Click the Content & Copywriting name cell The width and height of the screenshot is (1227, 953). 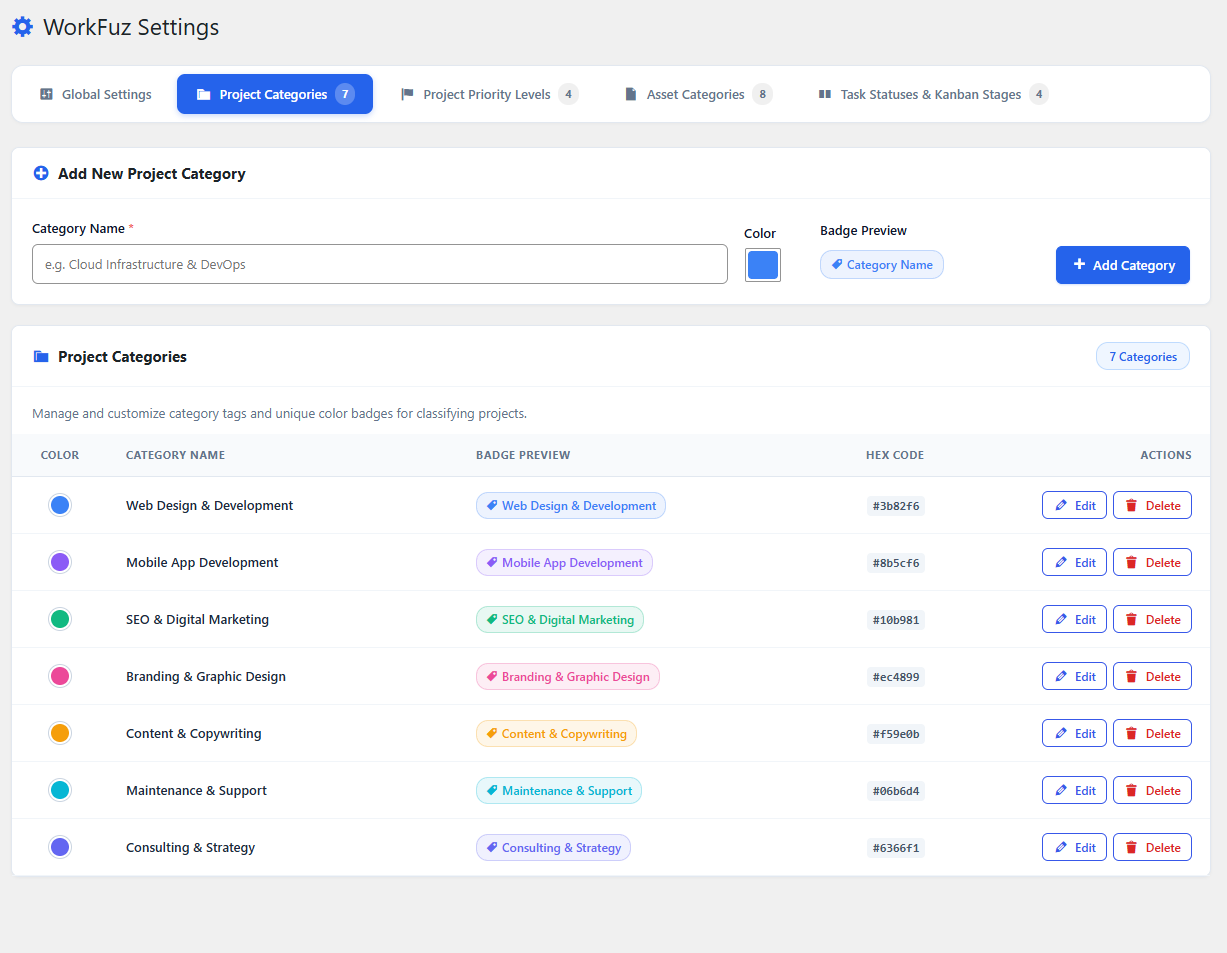tap(194, 733)
